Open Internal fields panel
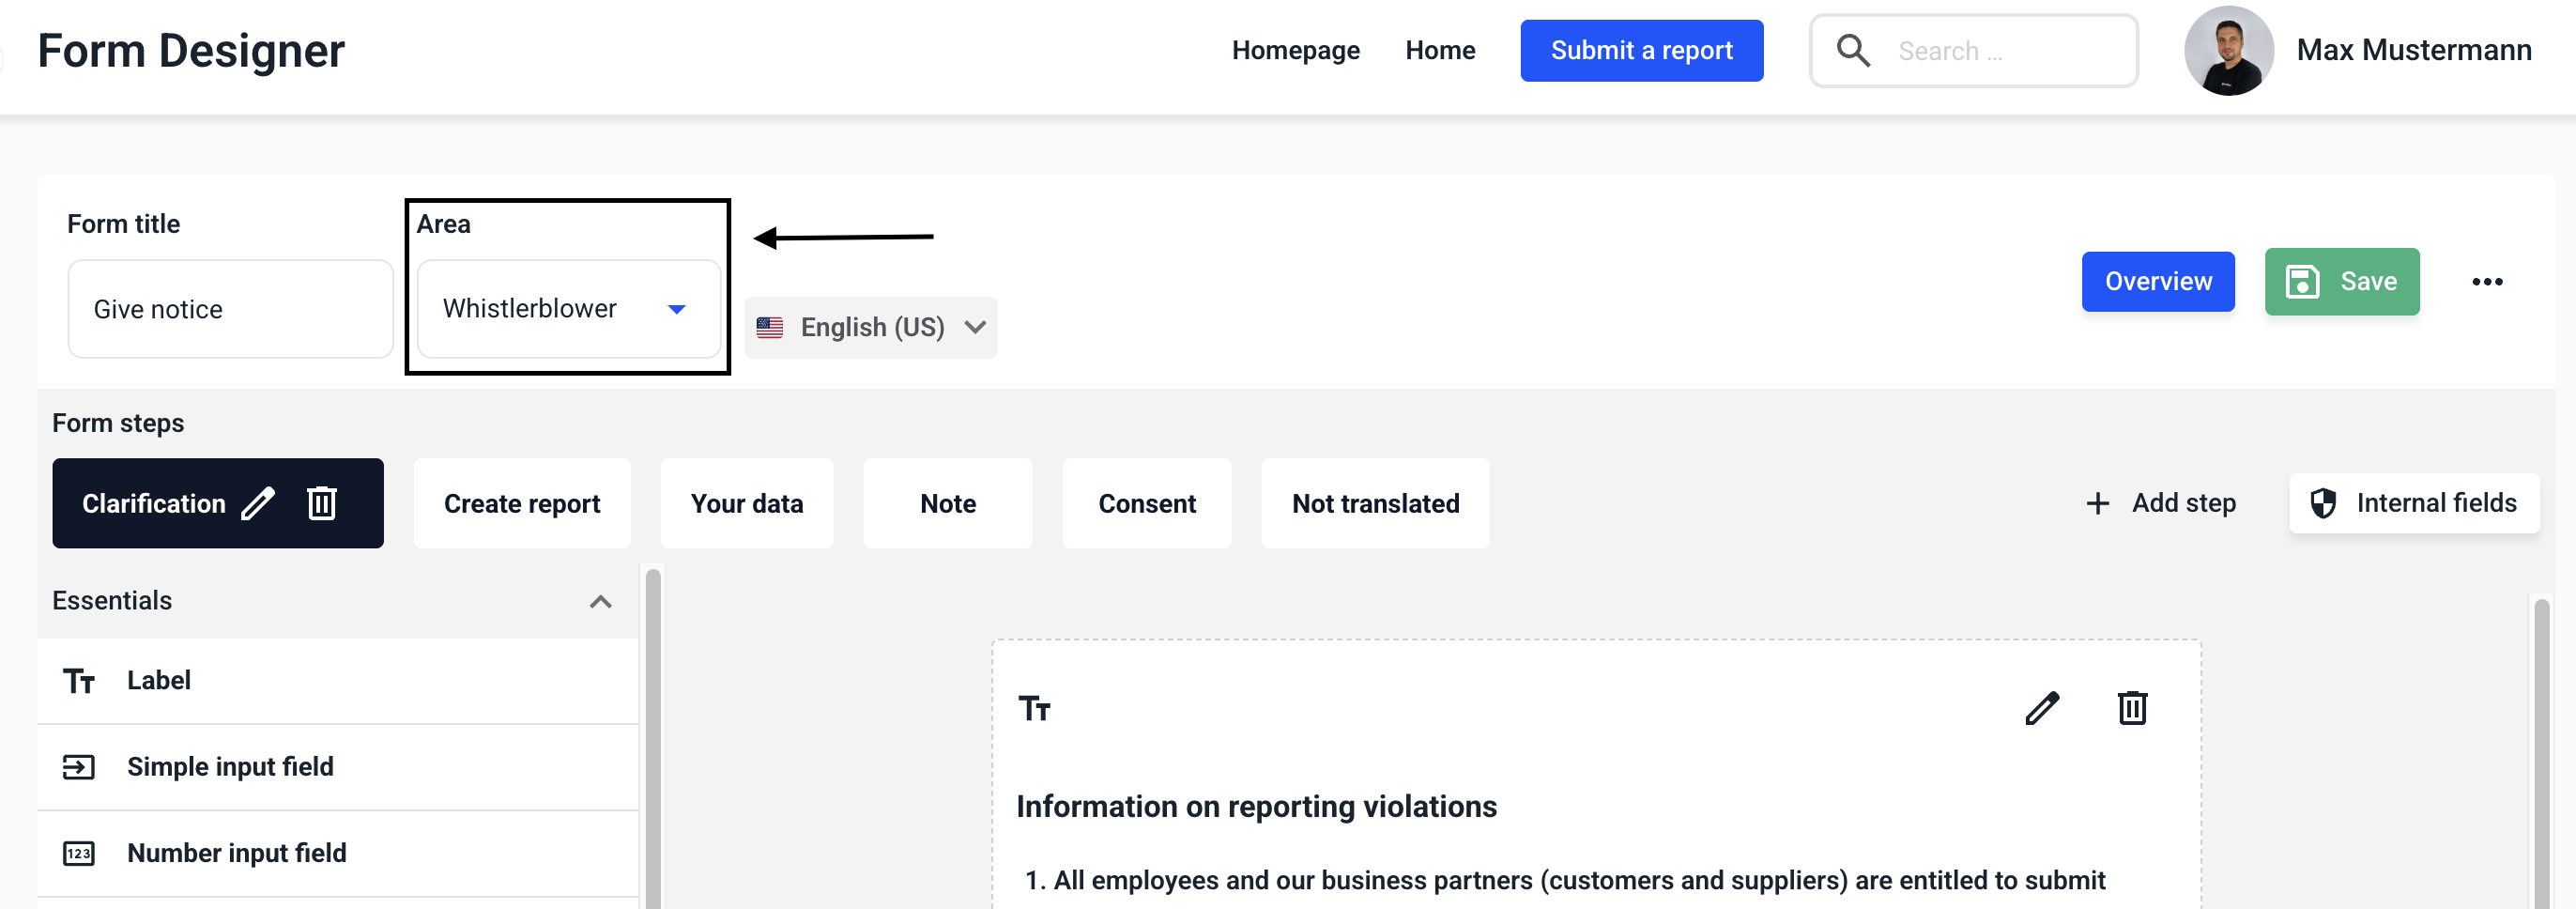 coord(2413,503)
